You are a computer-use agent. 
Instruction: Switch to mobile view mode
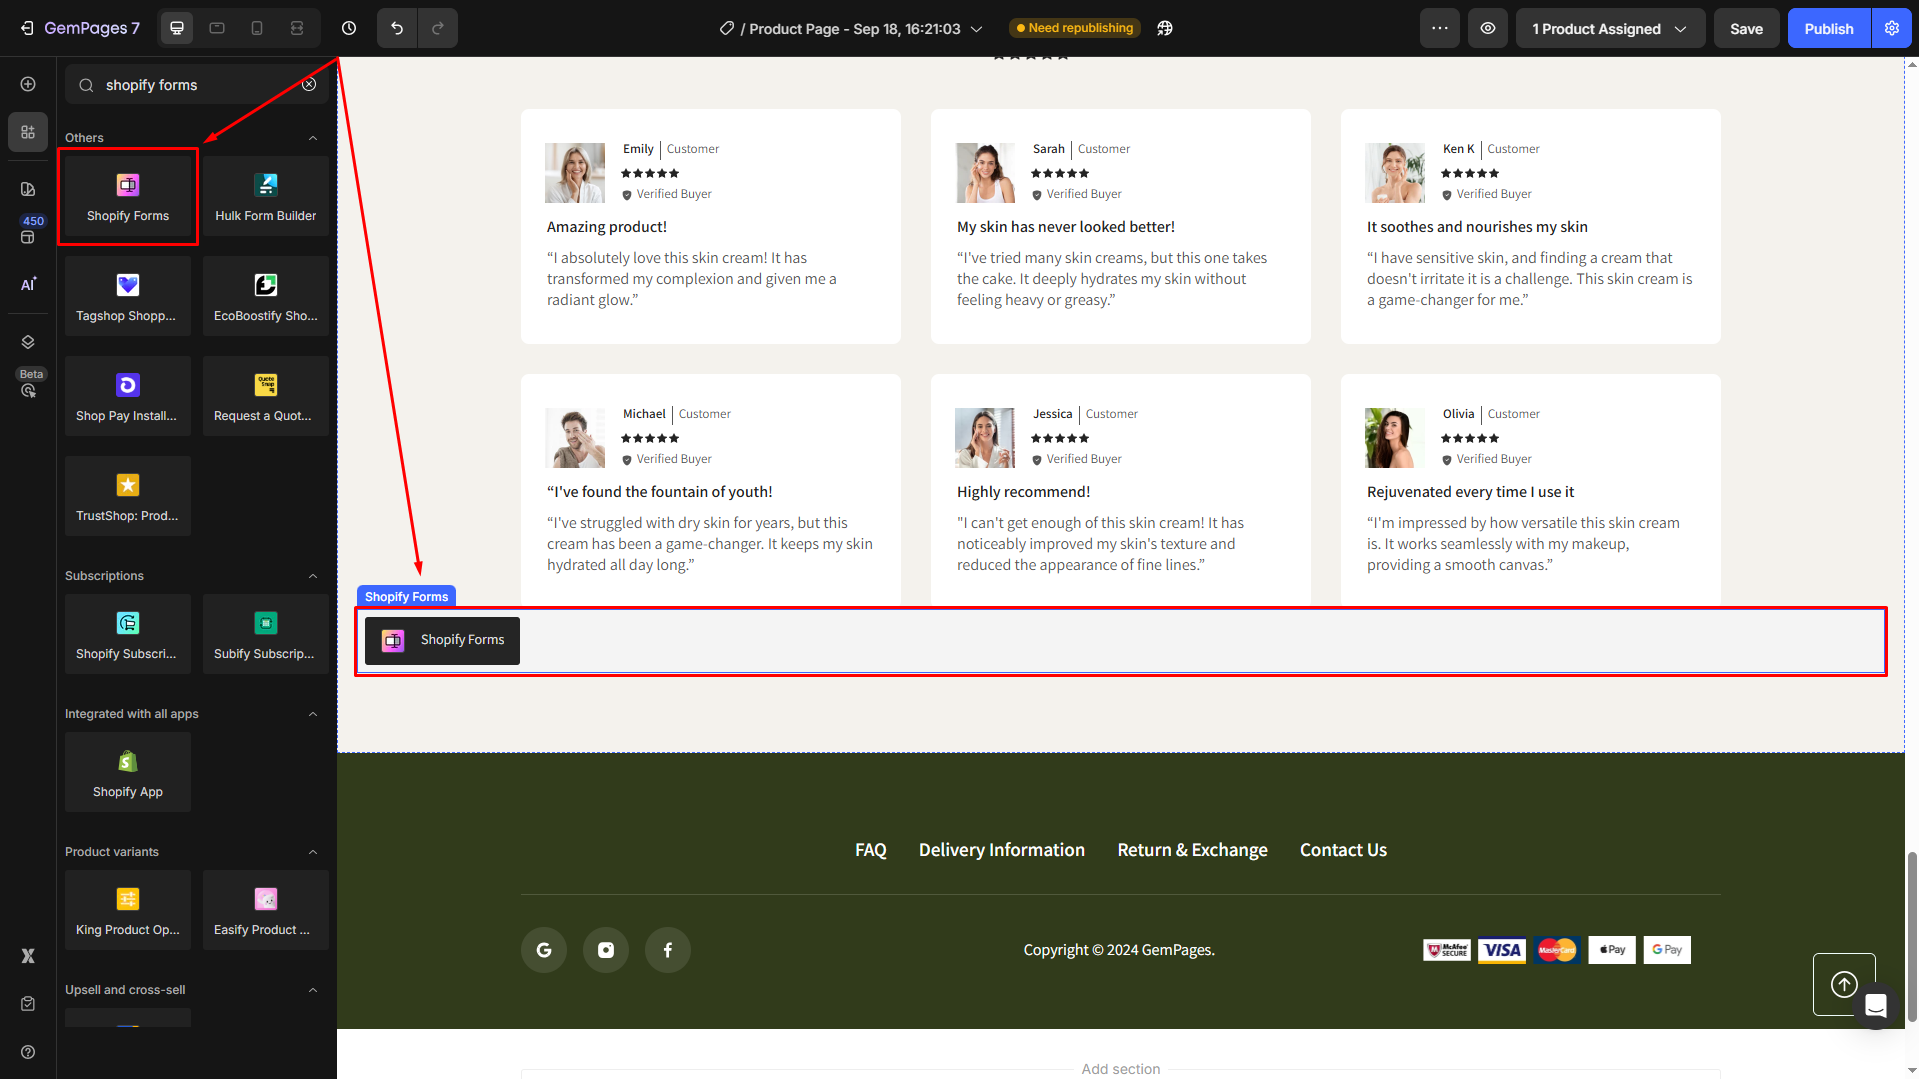tap(257, 28)
